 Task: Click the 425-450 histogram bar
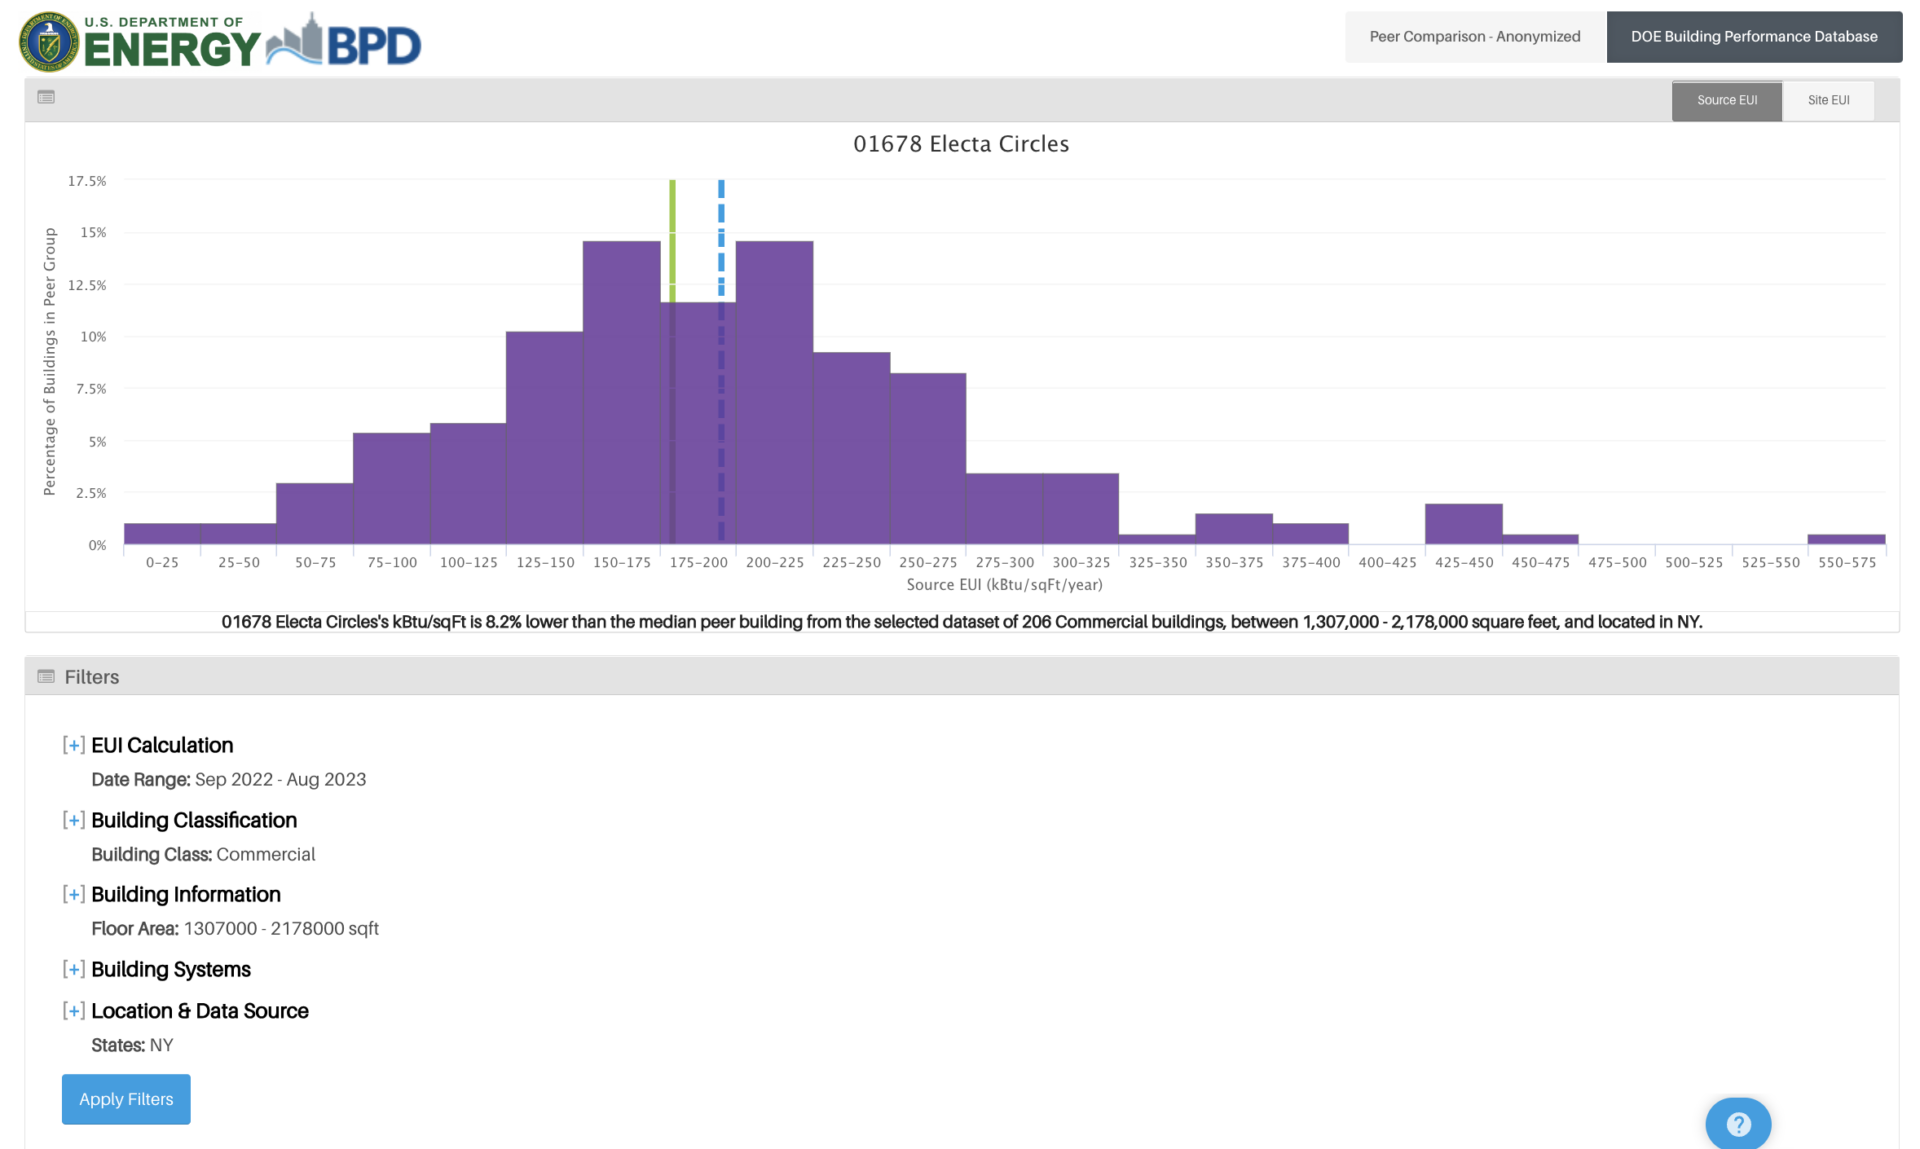click(x=1463, y=524)
